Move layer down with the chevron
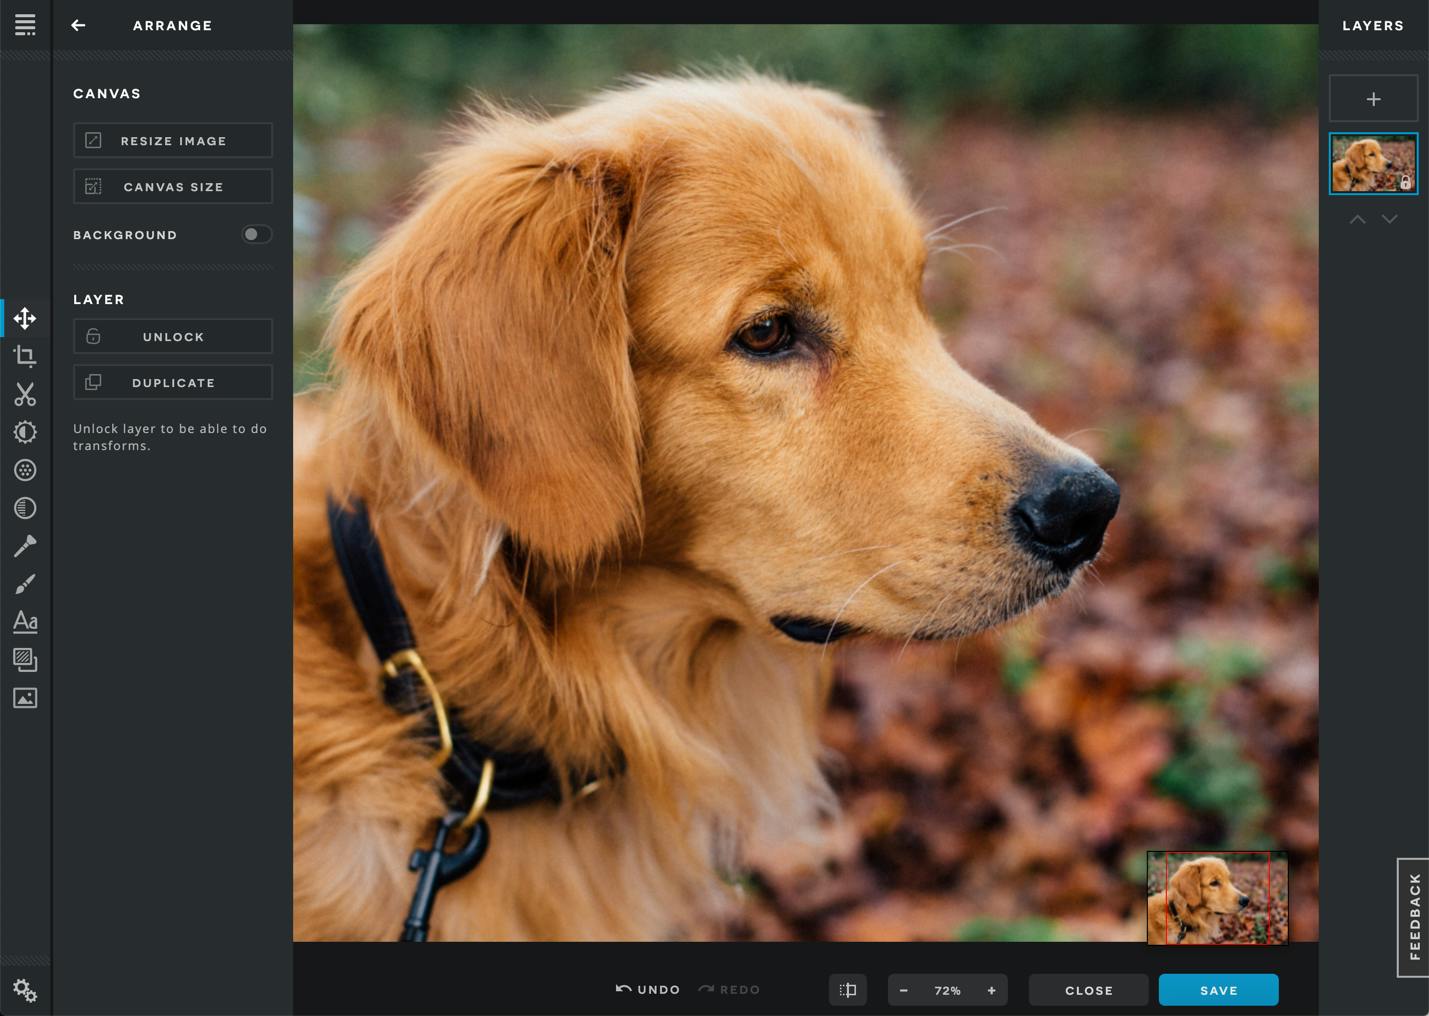Screen dimensions: 1429x1016 [x=1390, y=219]
